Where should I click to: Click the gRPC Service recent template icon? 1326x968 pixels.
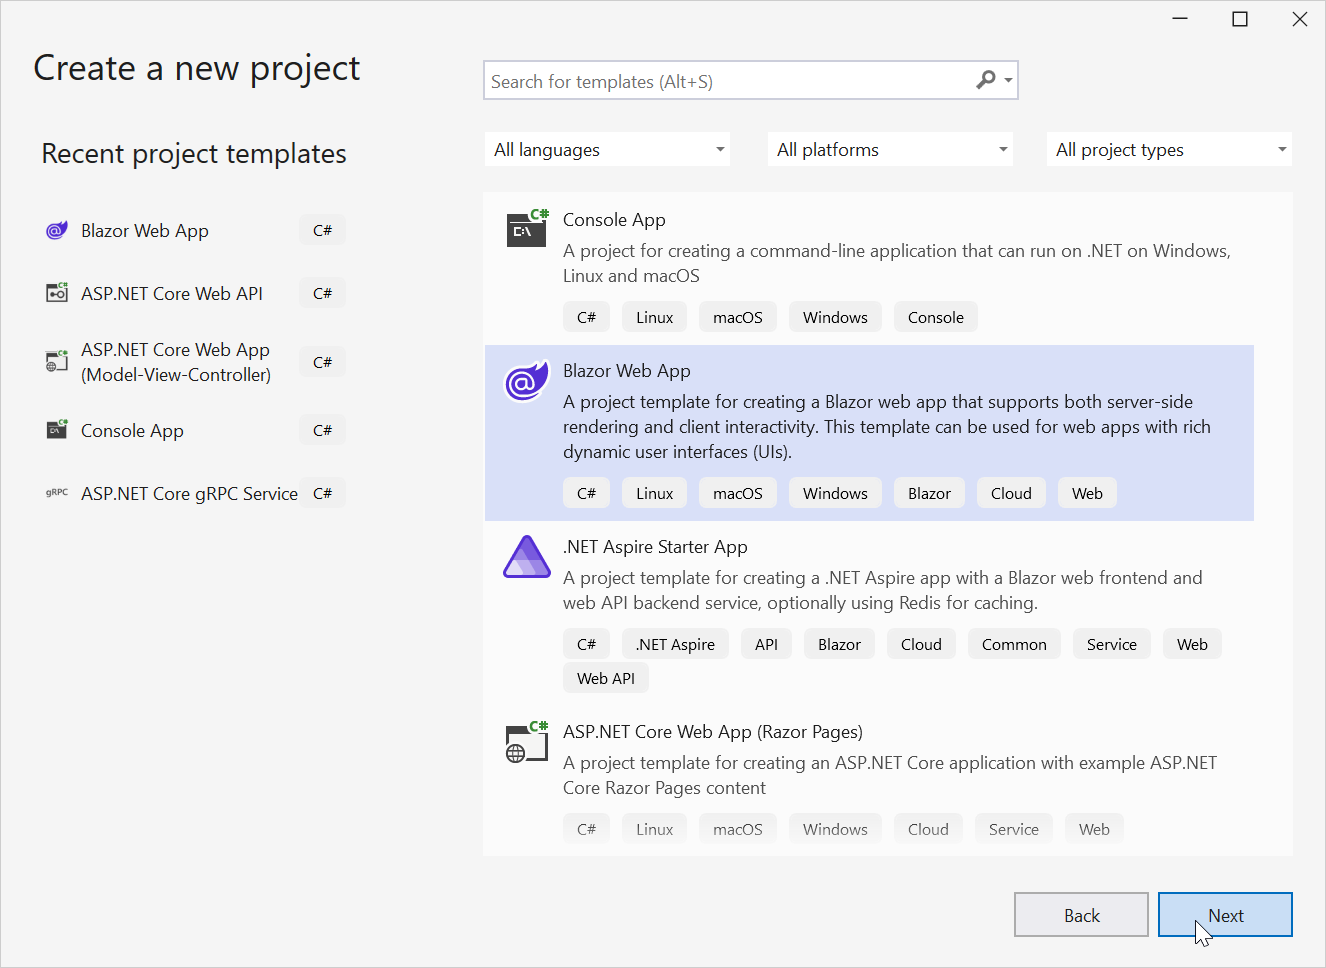pos(57,493)
